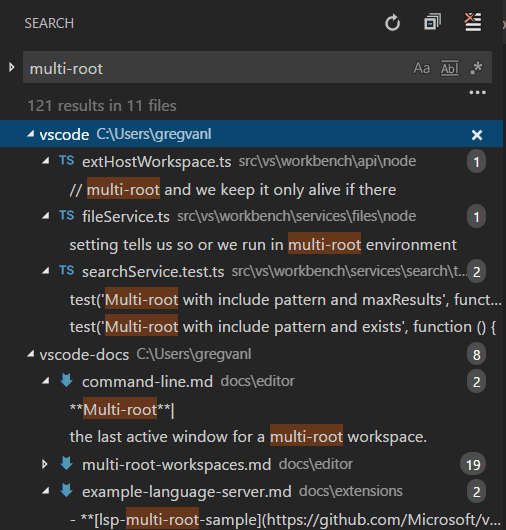
Task: Click the 19 results badge
Action: 473,465
